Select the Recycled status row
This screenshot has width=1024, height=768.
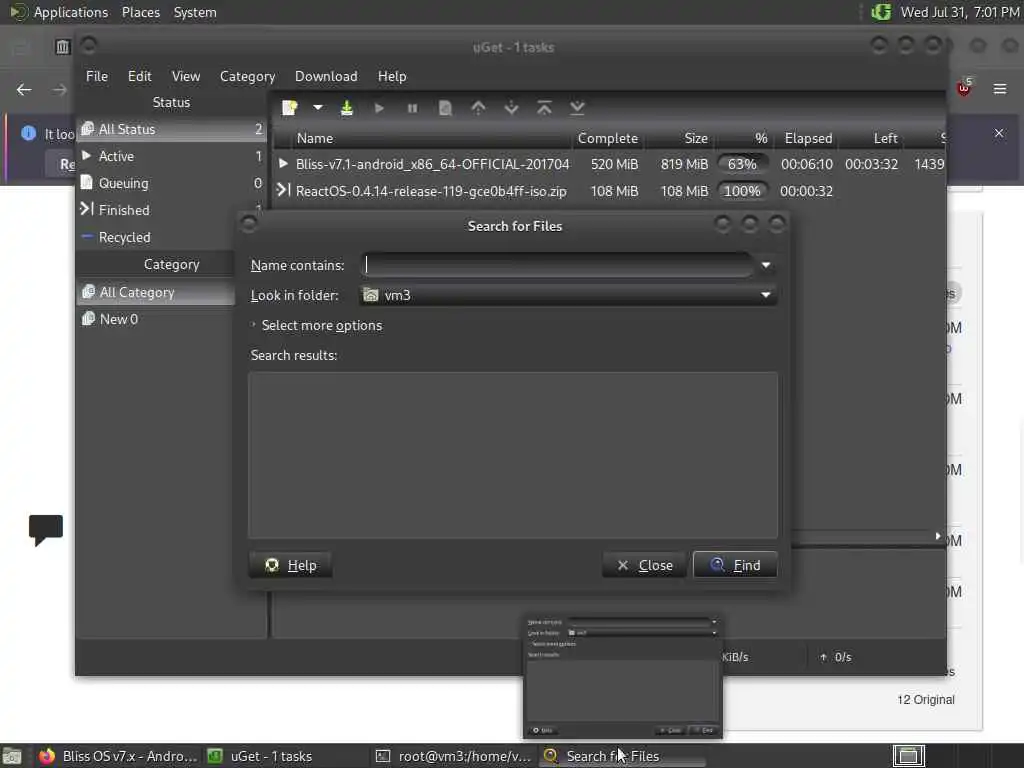(x=155, y=237)
